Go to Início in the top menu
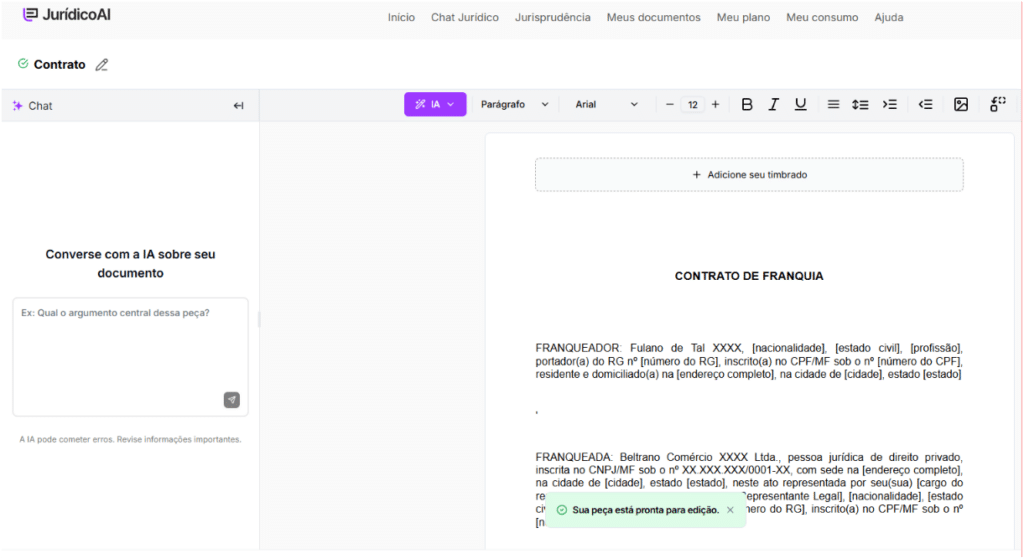 pyautogui.click(x=401, y=18)
